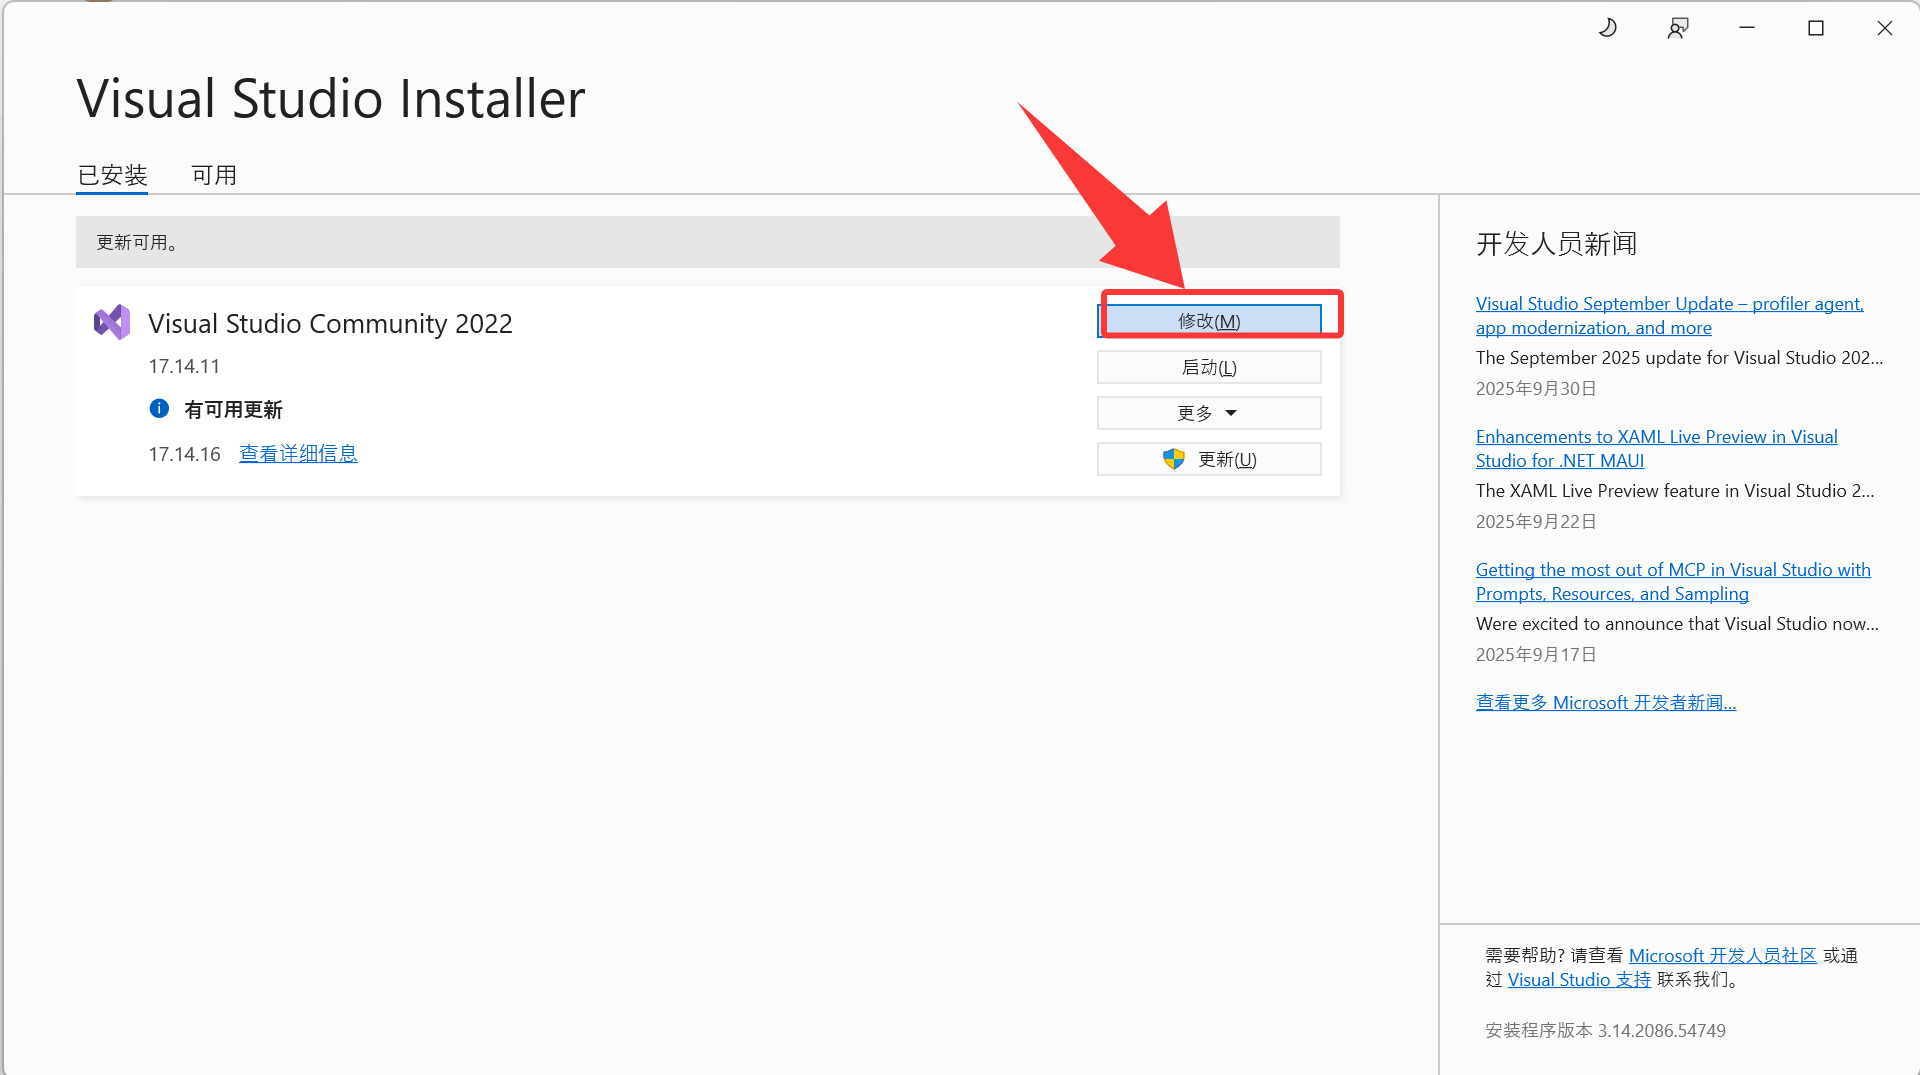Click the September 2025 update summary text

pos(1679,358)
